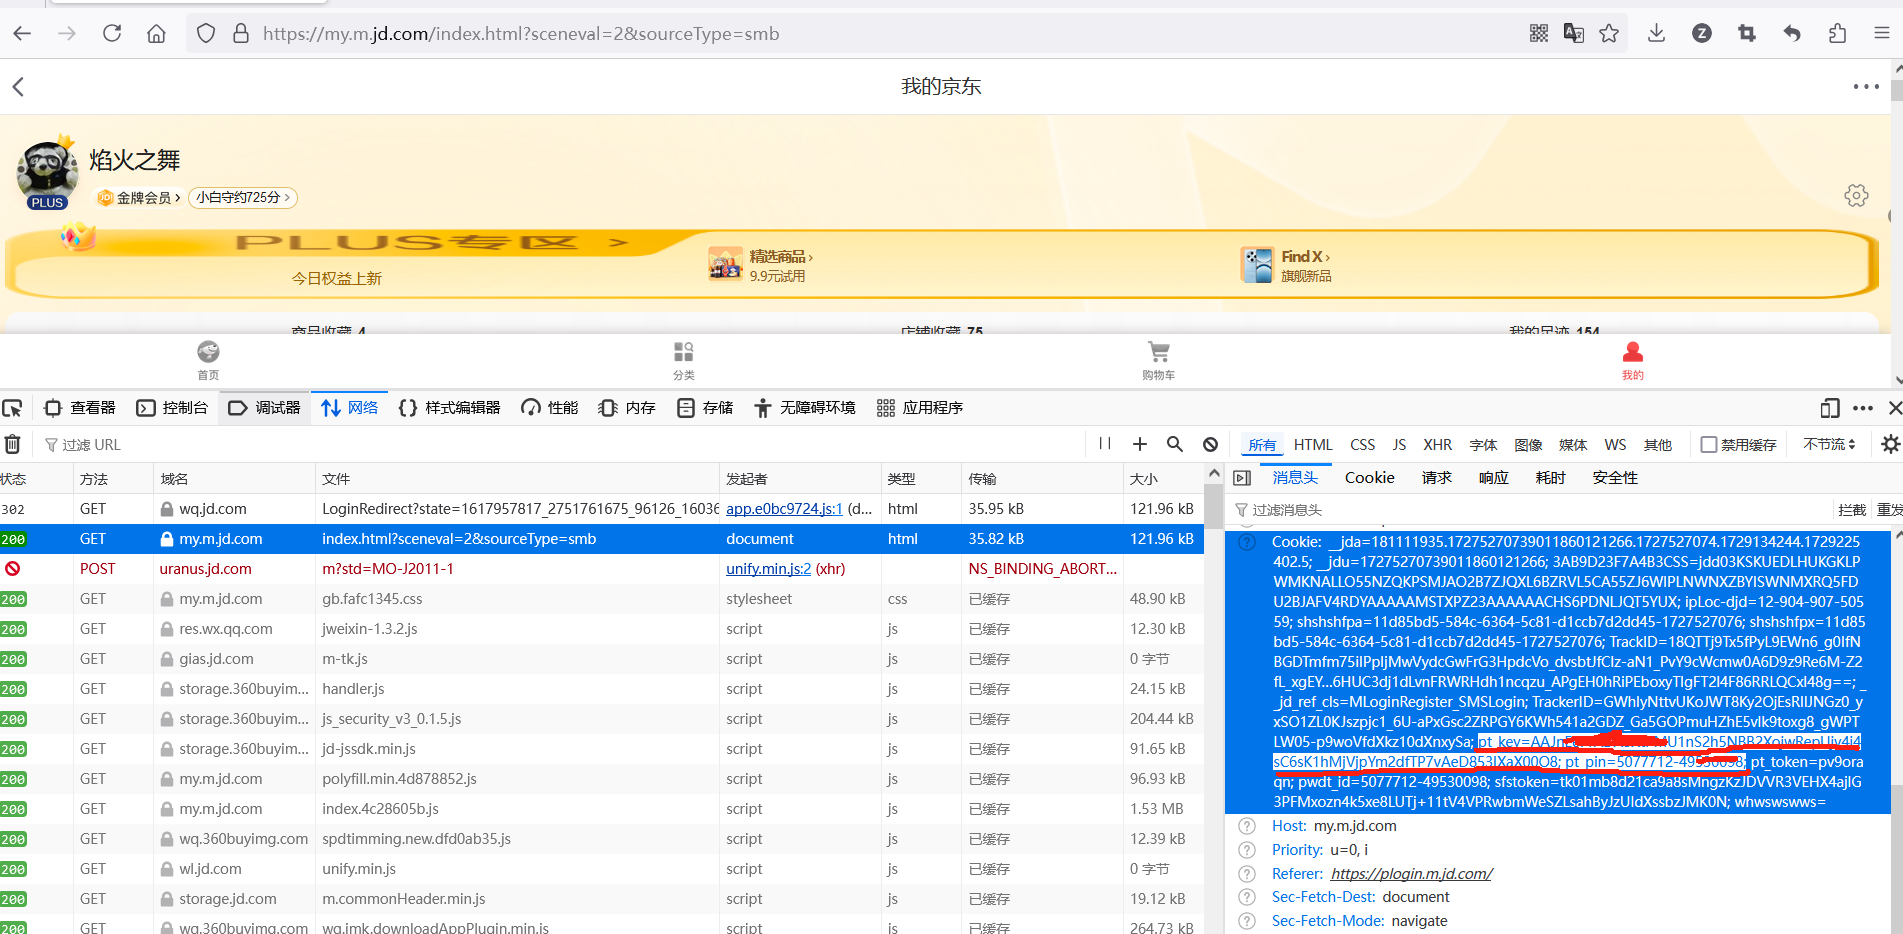Filter requests by HTML type

click(x=1313, y=445)
